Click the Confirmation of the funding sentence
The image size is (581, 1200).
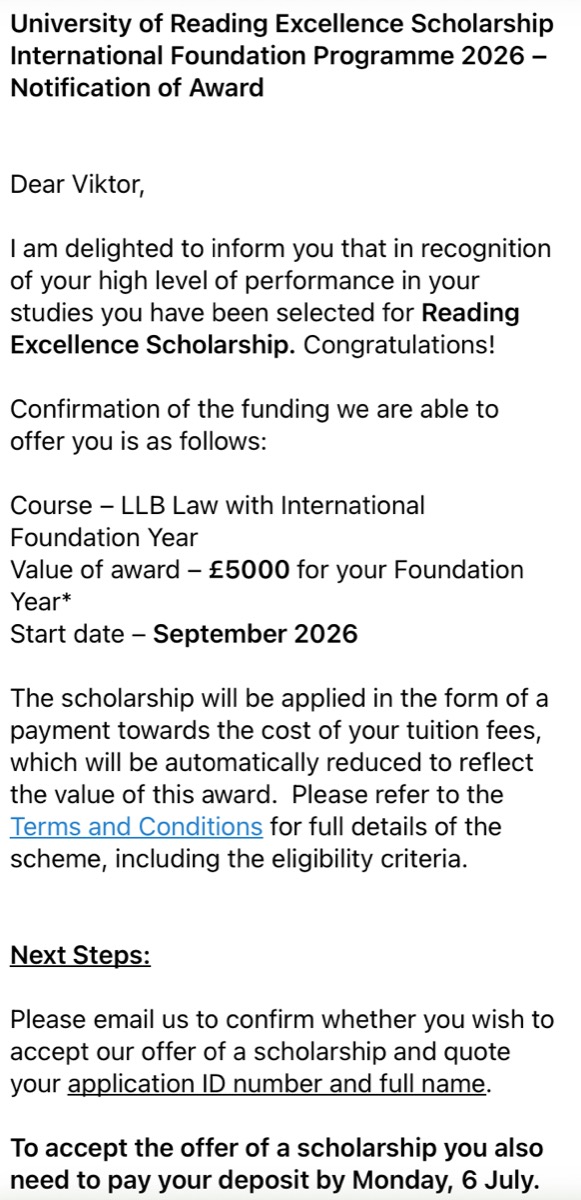point(254,425)
